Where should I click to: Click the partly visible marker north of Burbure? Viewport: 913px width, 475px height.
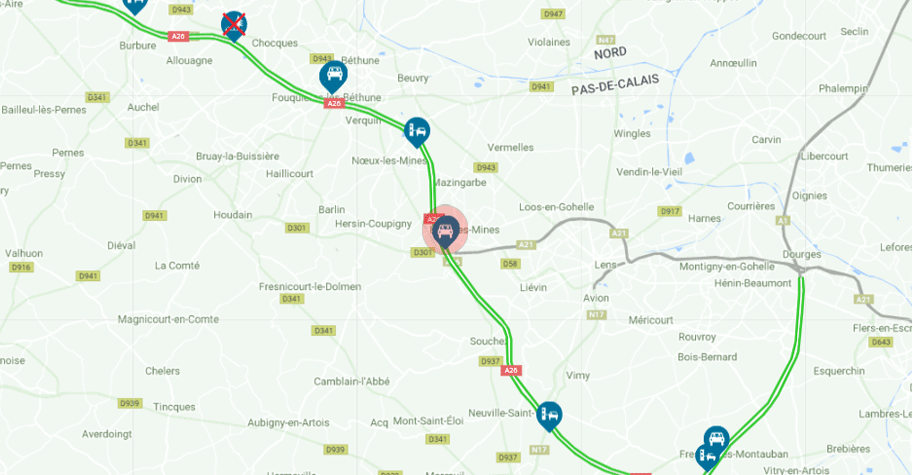(x=135, y=6)
